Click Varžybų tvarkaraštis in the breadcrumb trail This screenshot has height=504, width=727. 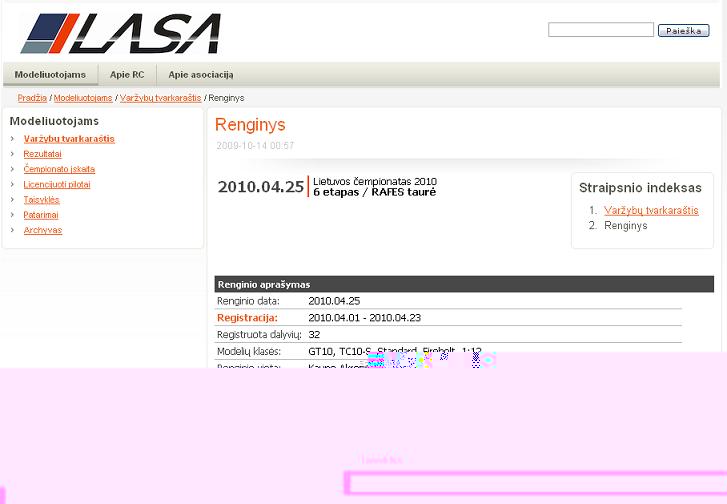160,98
